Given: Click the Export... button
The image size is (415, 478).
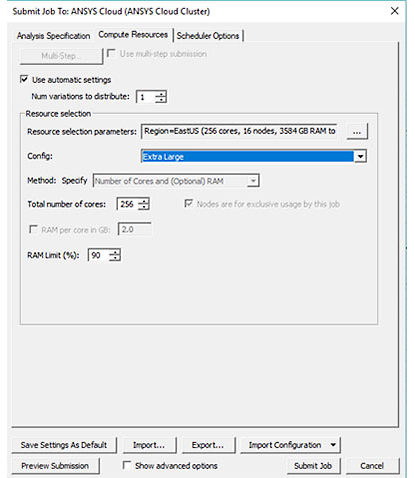Looking at the screenshot, I should [208, 445].
